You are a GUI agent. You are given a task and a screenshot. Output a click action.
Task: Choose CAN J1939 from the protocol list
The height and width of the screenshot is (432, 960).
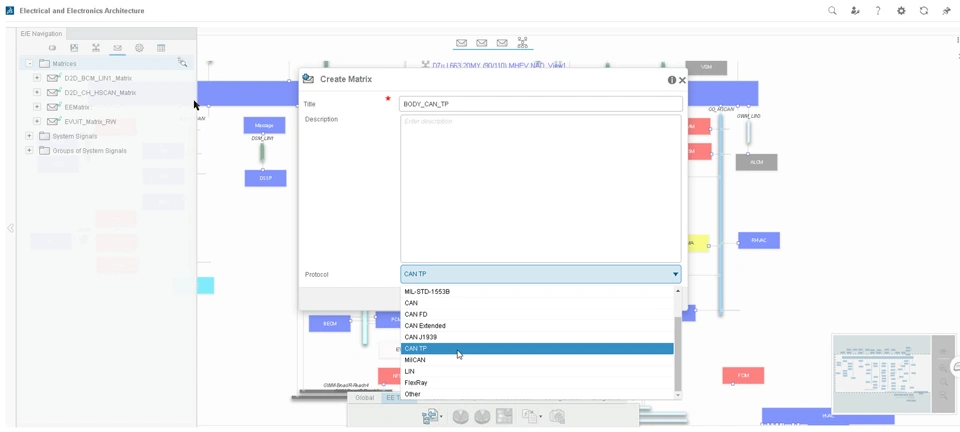pos(537,337)
